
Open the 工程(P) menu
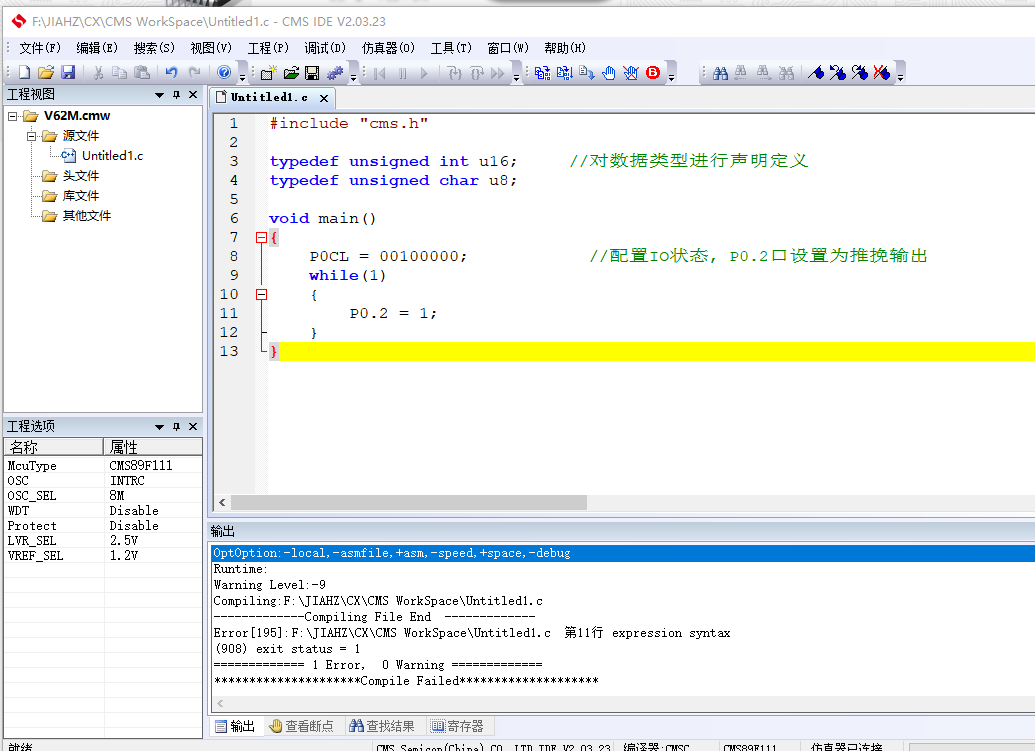(x=268, y=48)
